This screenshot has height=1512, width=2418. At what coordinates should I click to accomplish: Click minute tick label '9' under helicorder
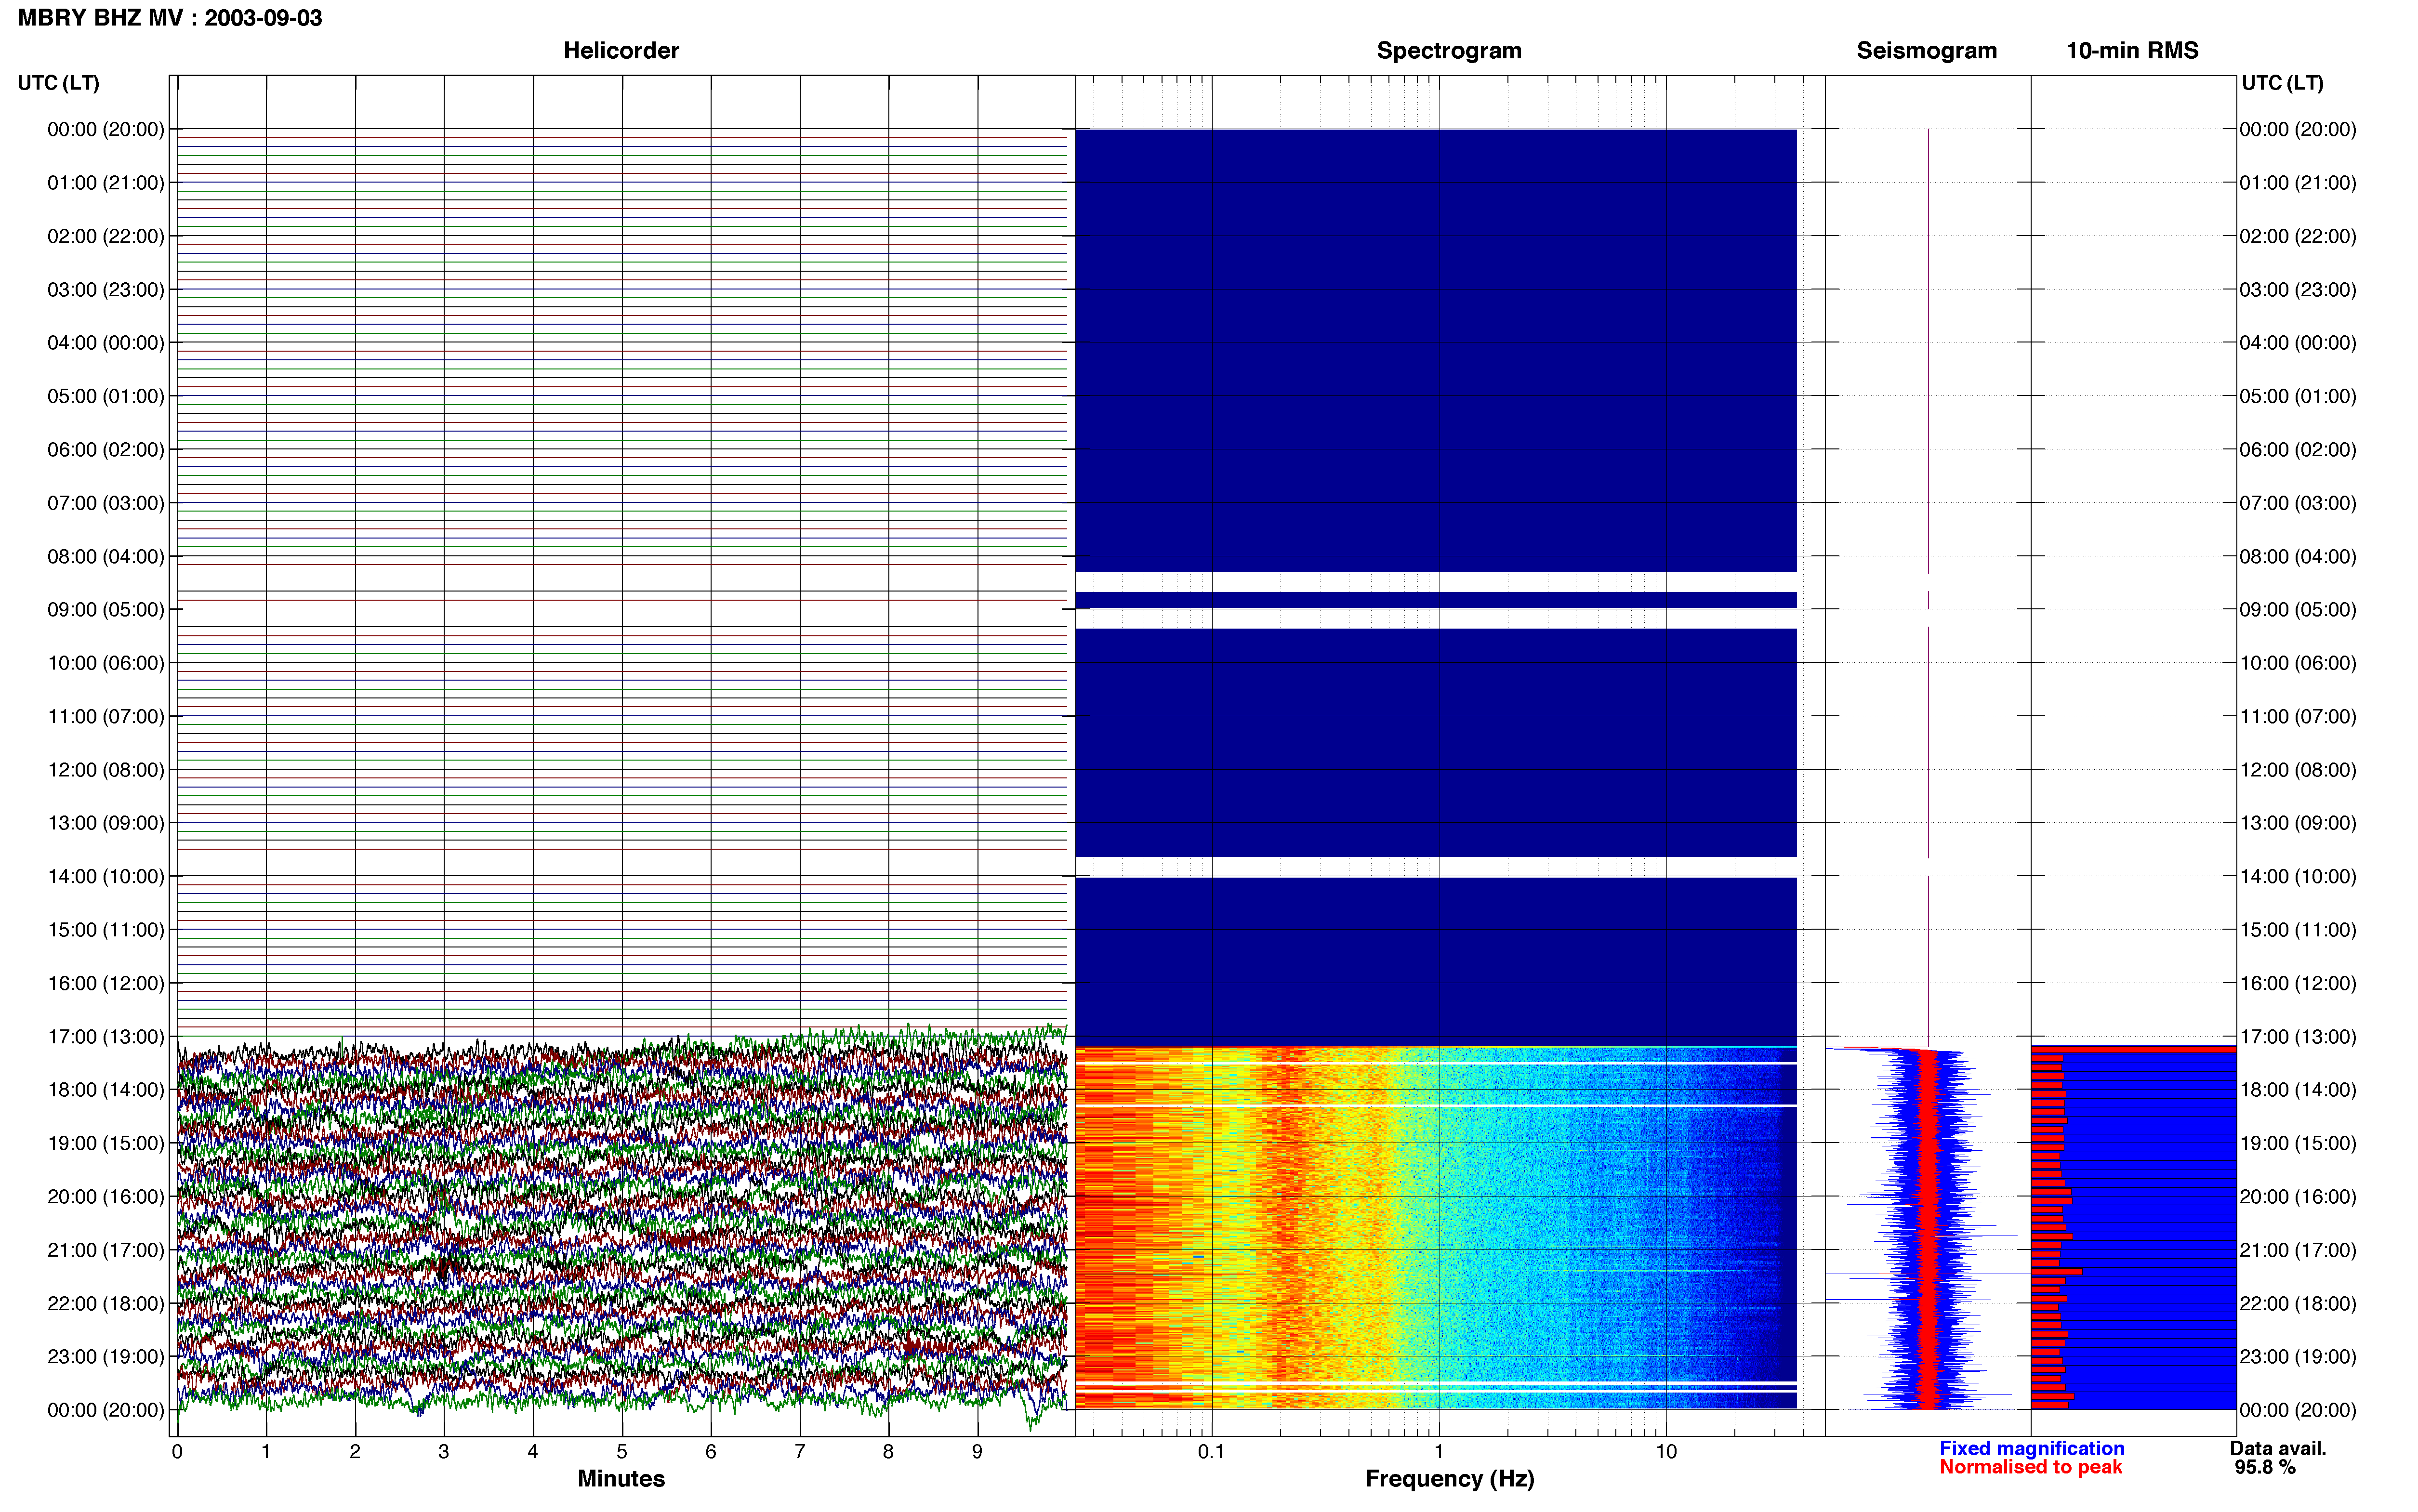(x=977, y=1452)
